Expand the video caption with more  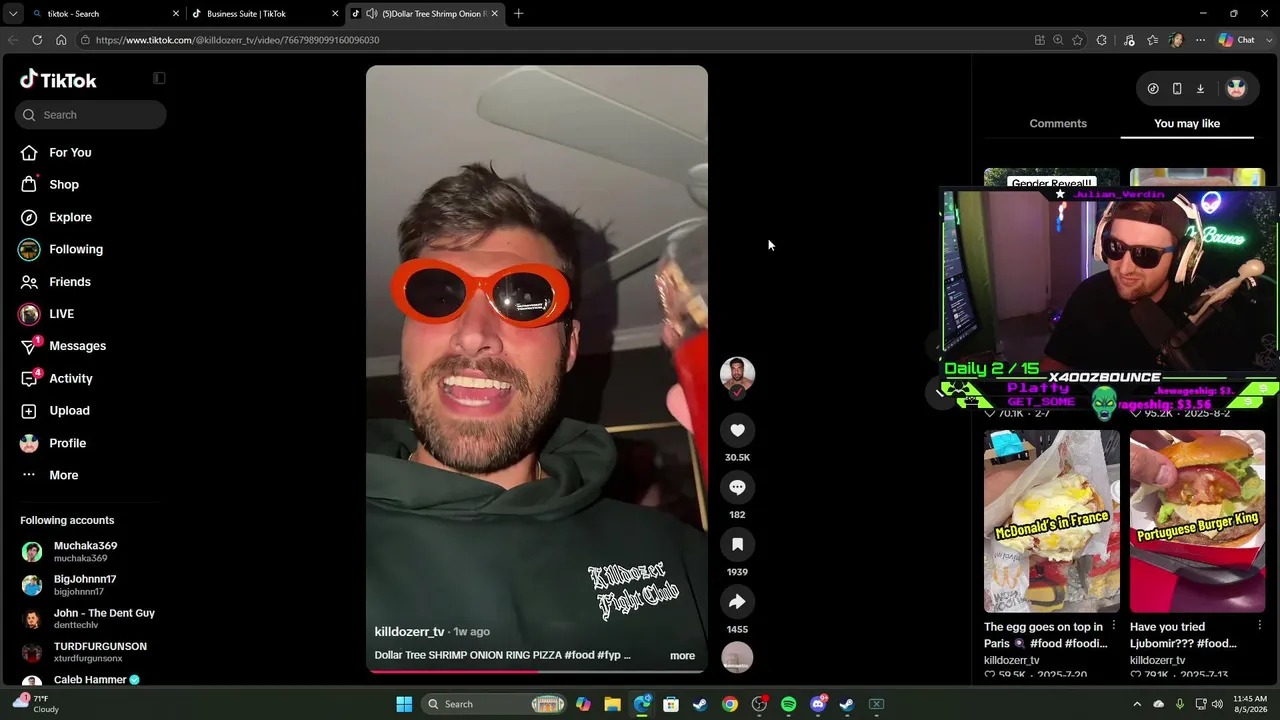682,656
